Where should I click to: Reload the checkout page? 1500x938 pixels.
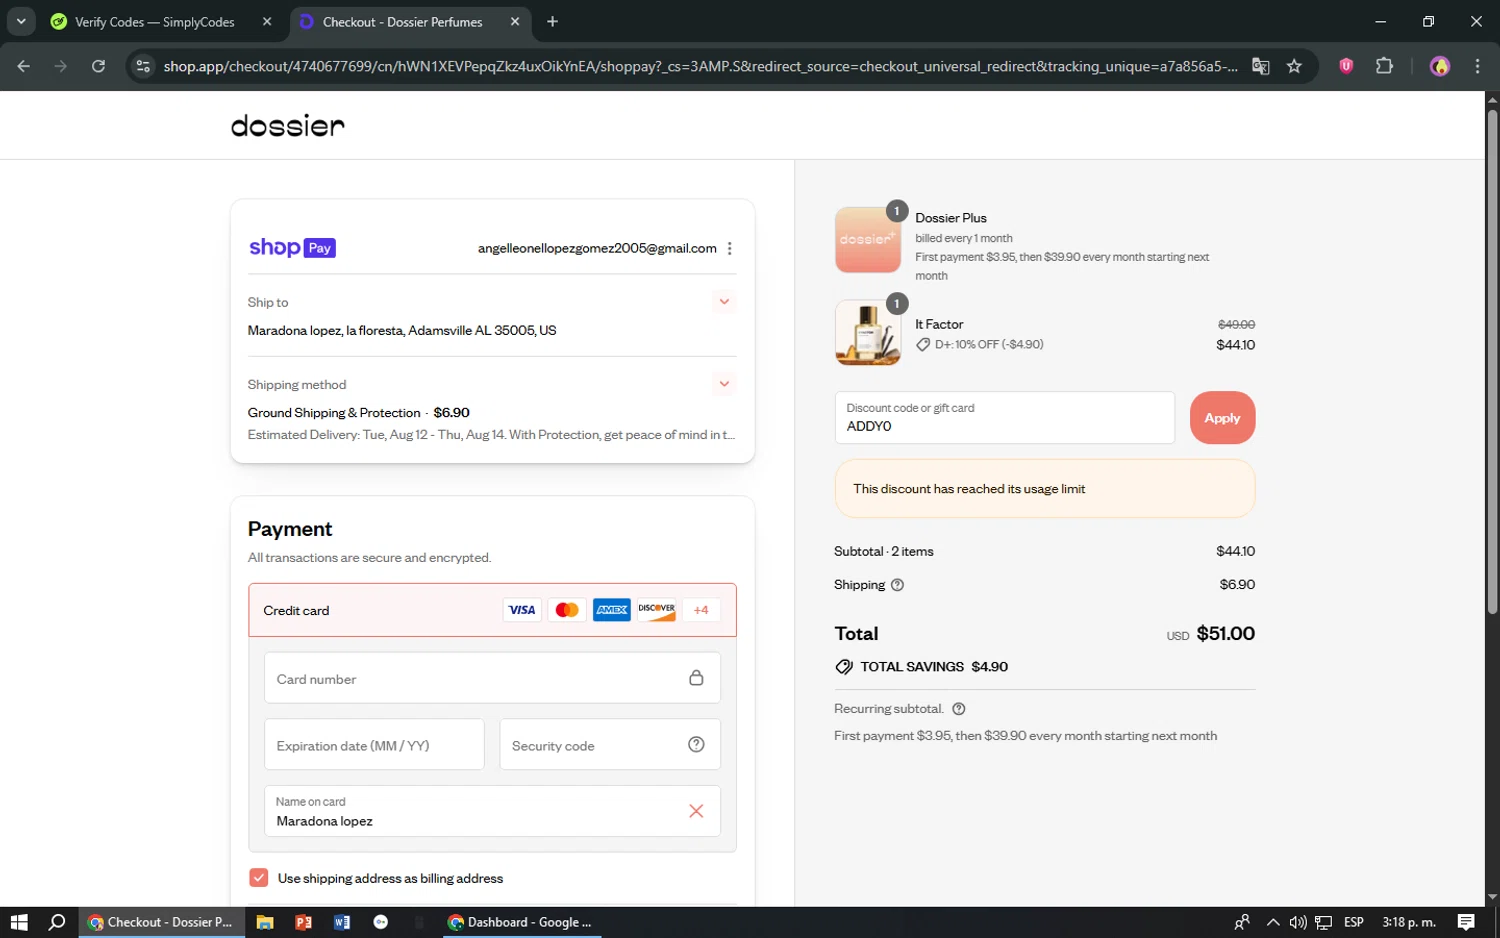98,66
